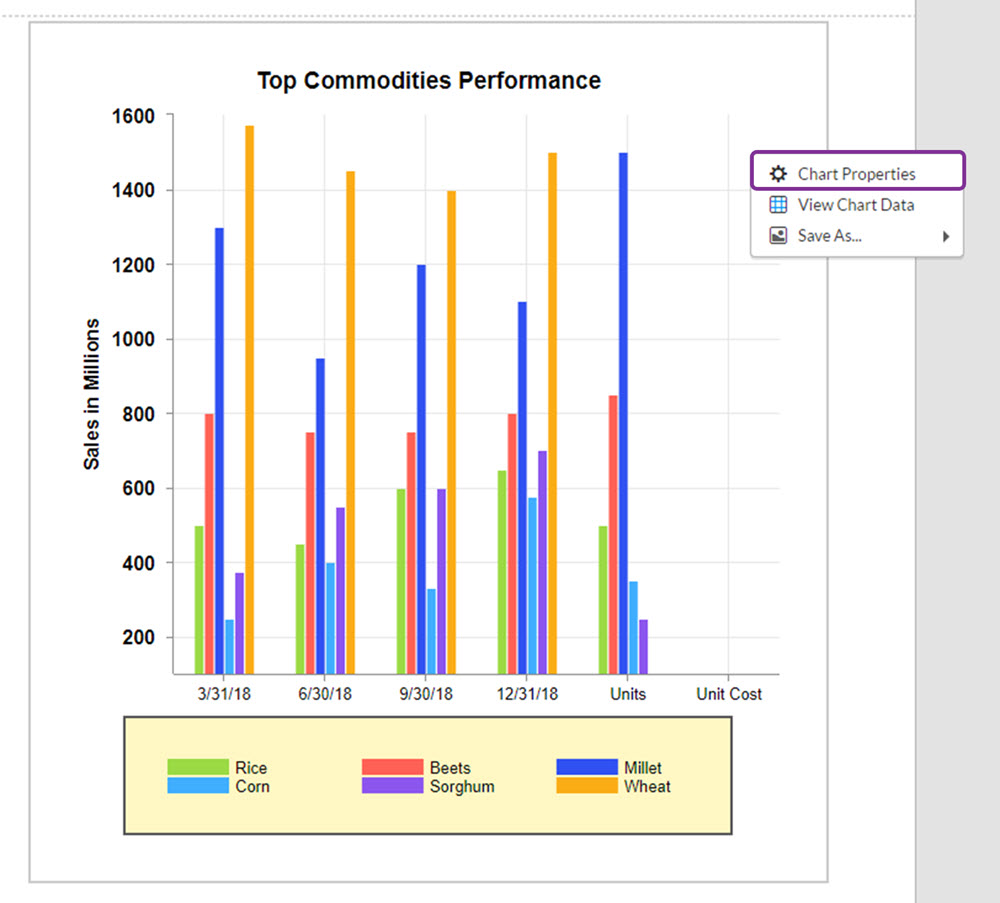Screen dimensions: 1000x903
Task: Click the green Rice bar for 6/30/18
Action: tap(300, 608)
